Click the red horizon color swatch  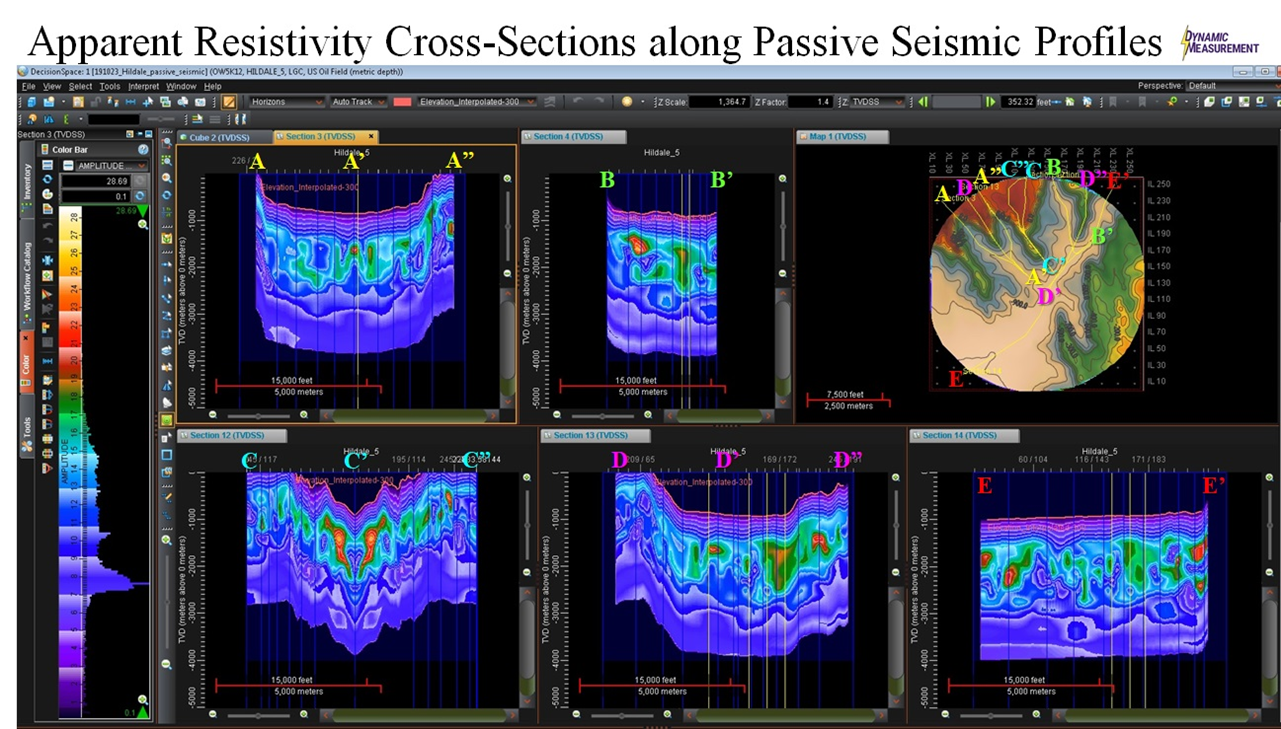coord(402,102)
